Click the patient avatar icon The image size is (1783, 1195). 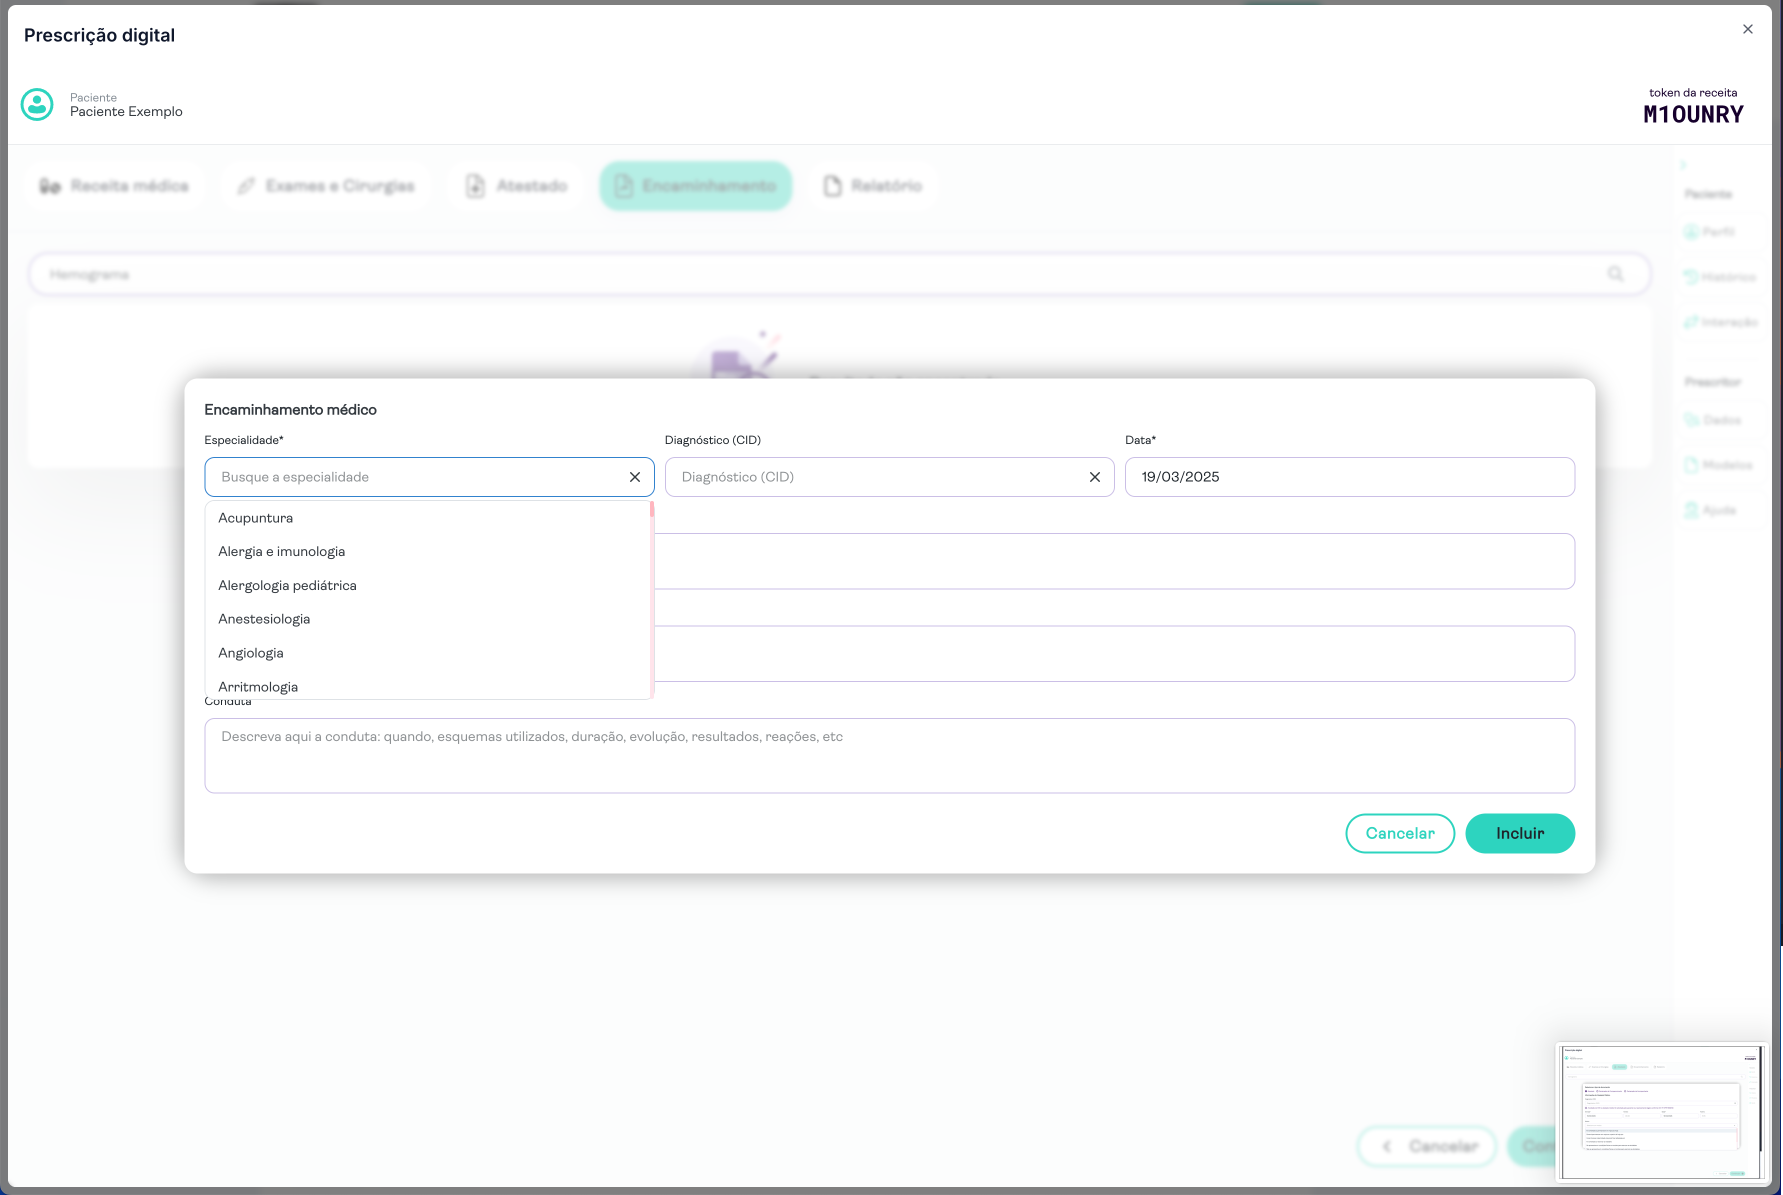tap(37, 105)
